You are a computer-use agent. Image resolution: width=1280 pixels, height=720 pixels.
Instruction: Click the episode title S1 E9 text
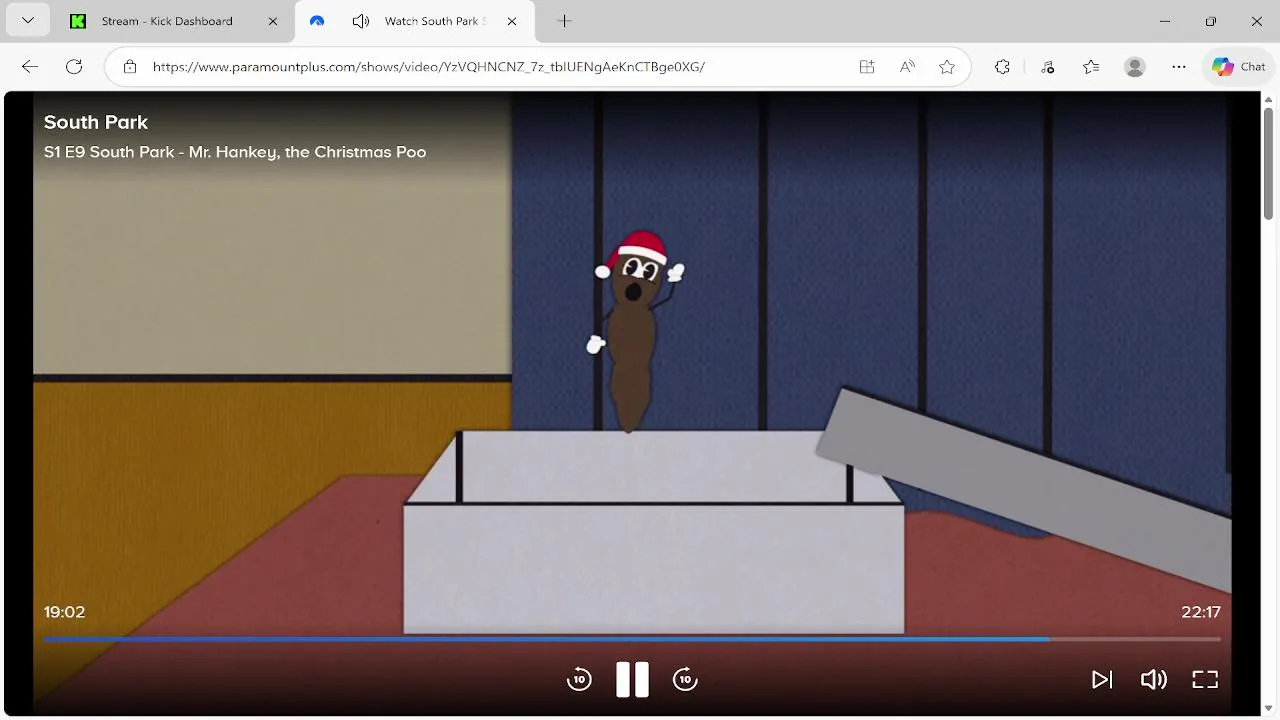tap(235, 152)
